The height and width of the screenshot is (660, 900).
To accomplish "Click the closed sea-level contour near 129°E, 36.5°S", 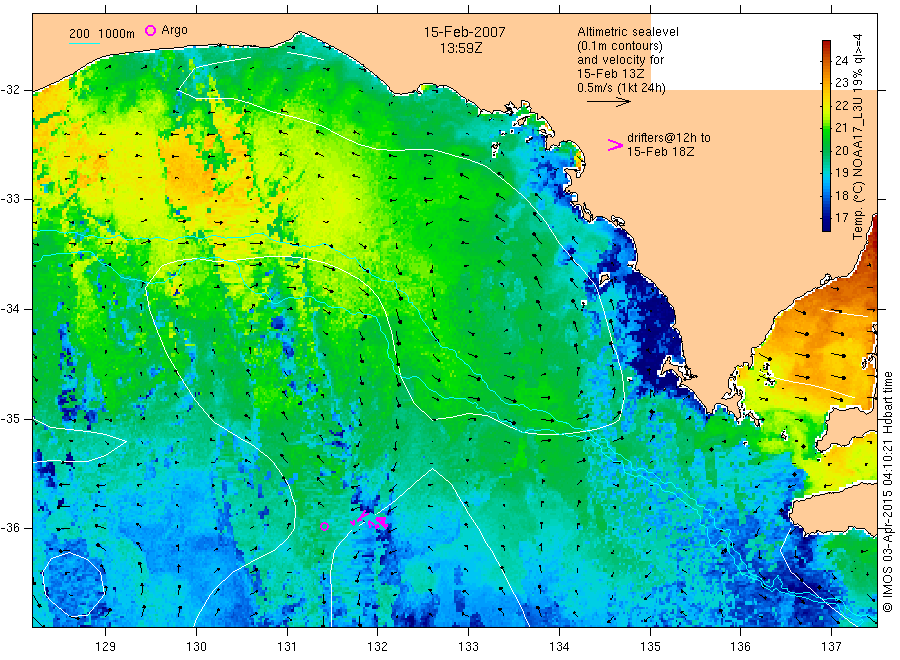I will coord(74,585).
